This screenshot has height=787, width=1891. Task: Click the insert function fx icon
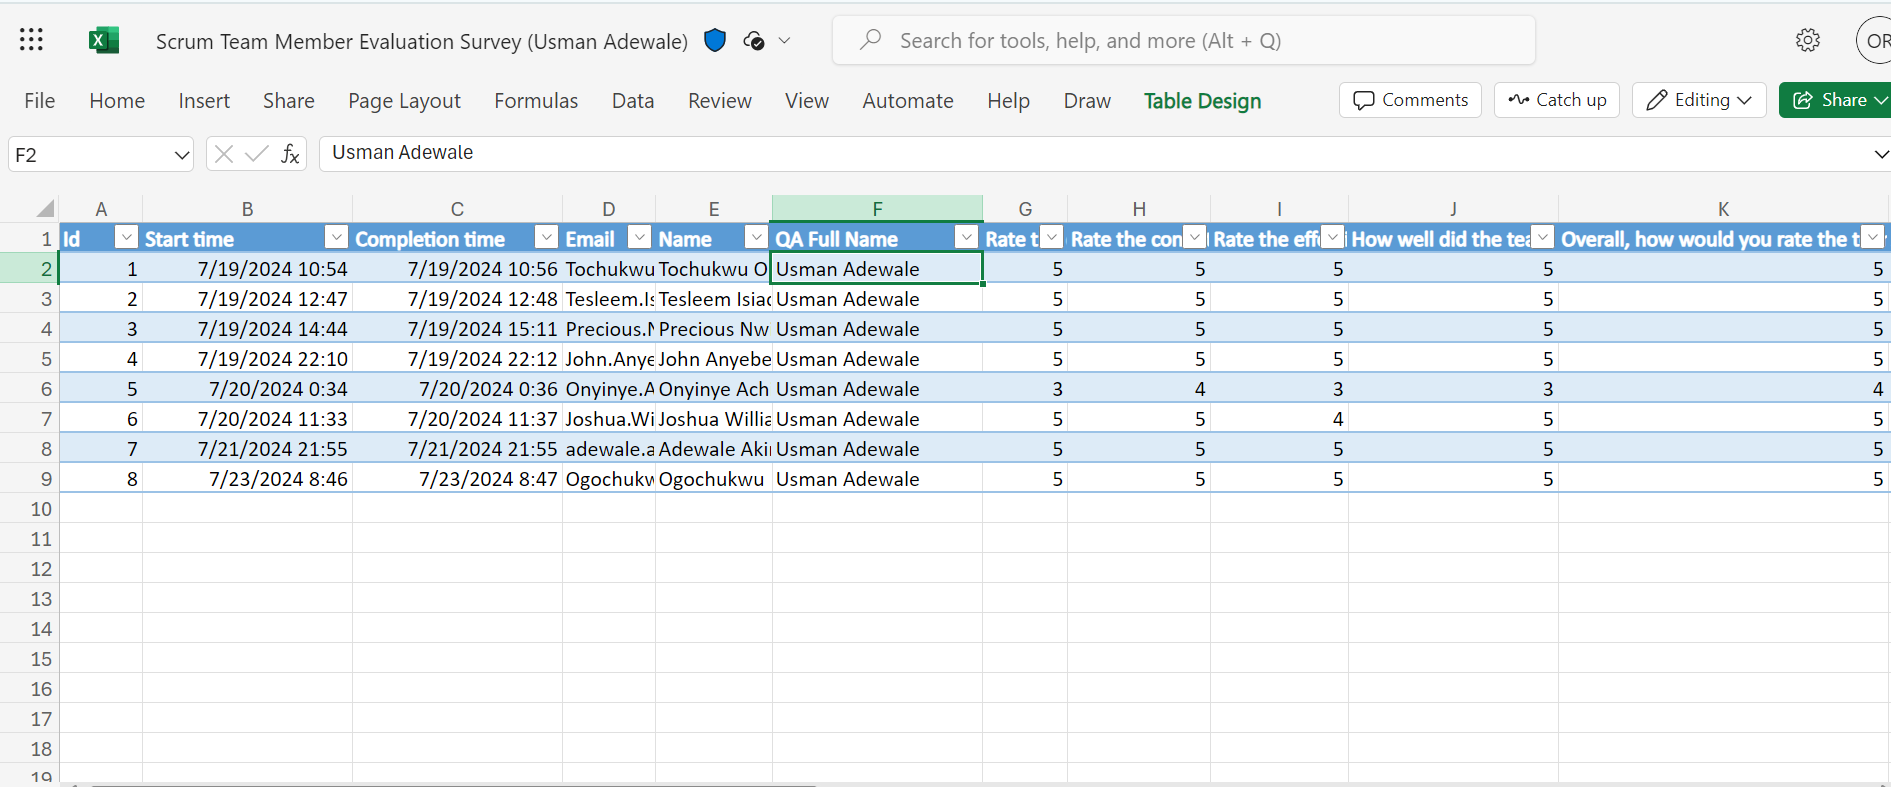(290, 154)
